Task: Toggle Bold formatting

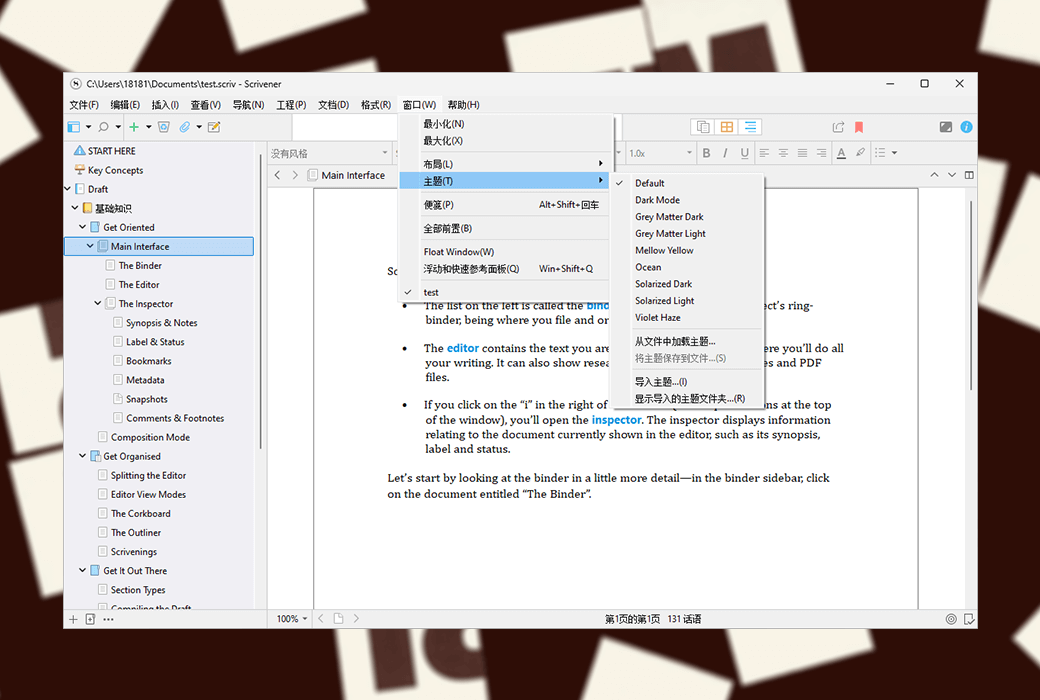Action: [706, 153]
